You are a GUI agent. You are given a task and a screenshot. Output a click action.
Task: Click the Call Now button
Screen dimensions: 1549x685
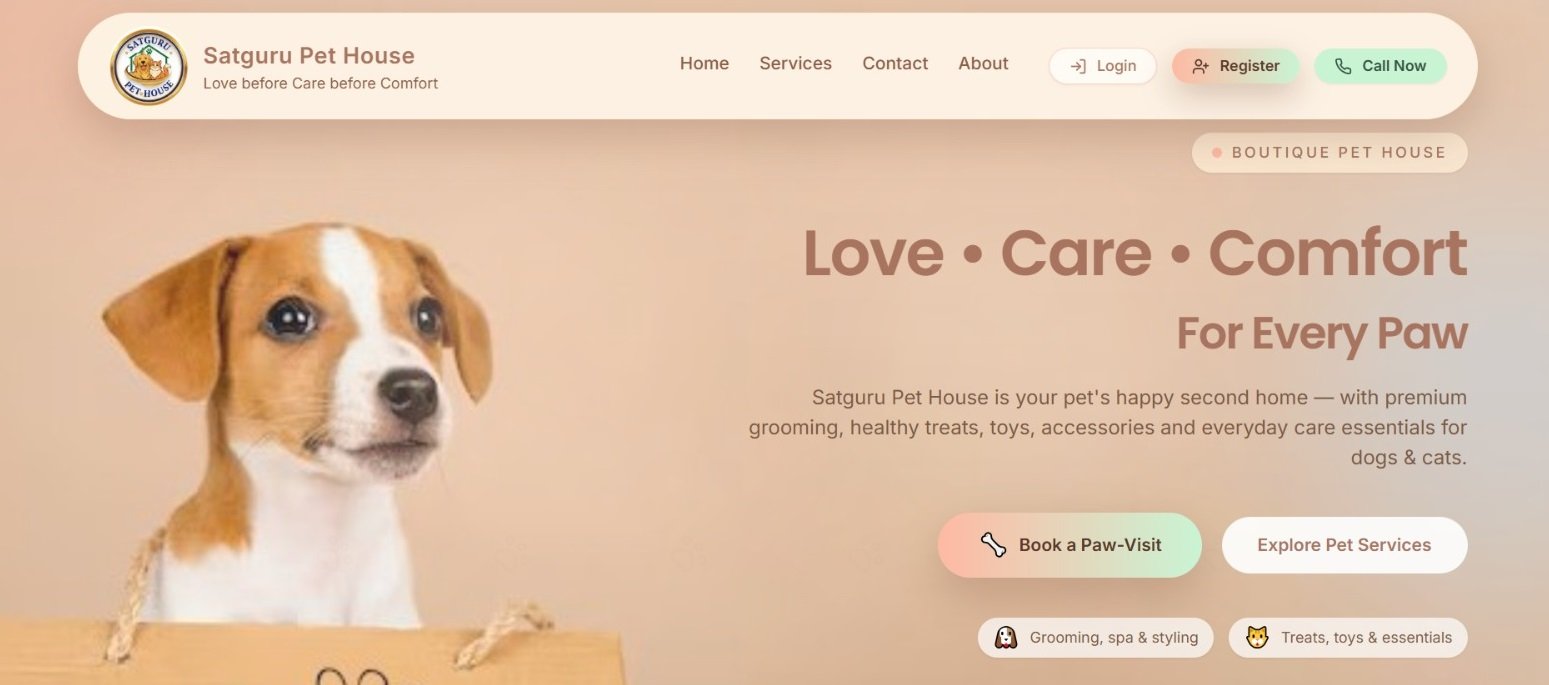point(1380,66)
